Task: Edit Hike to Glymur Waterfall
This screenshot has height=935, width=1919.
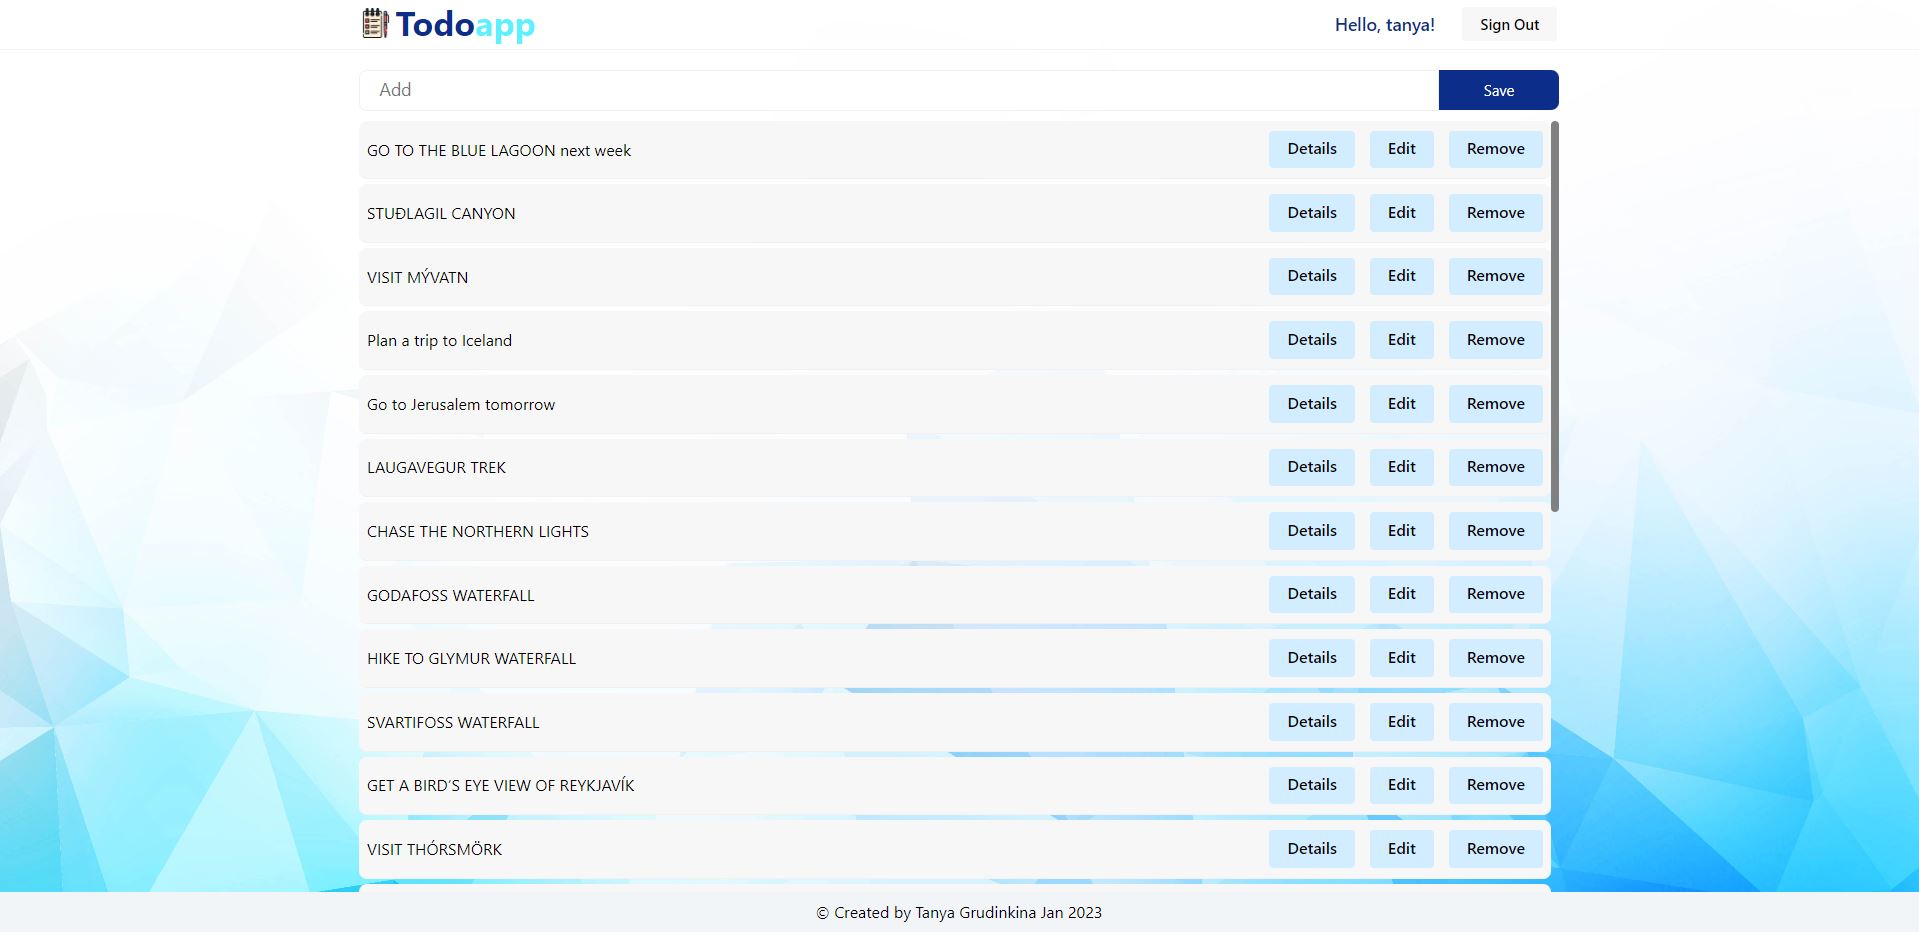Action: pos(1401,658)
